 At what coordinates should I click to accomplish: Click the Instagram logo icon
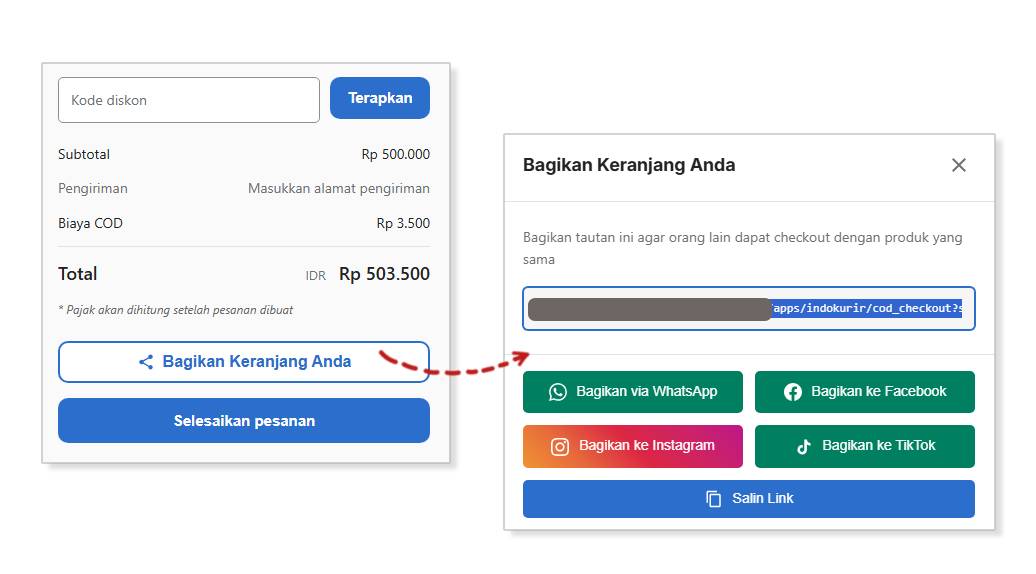click(560, 446)
